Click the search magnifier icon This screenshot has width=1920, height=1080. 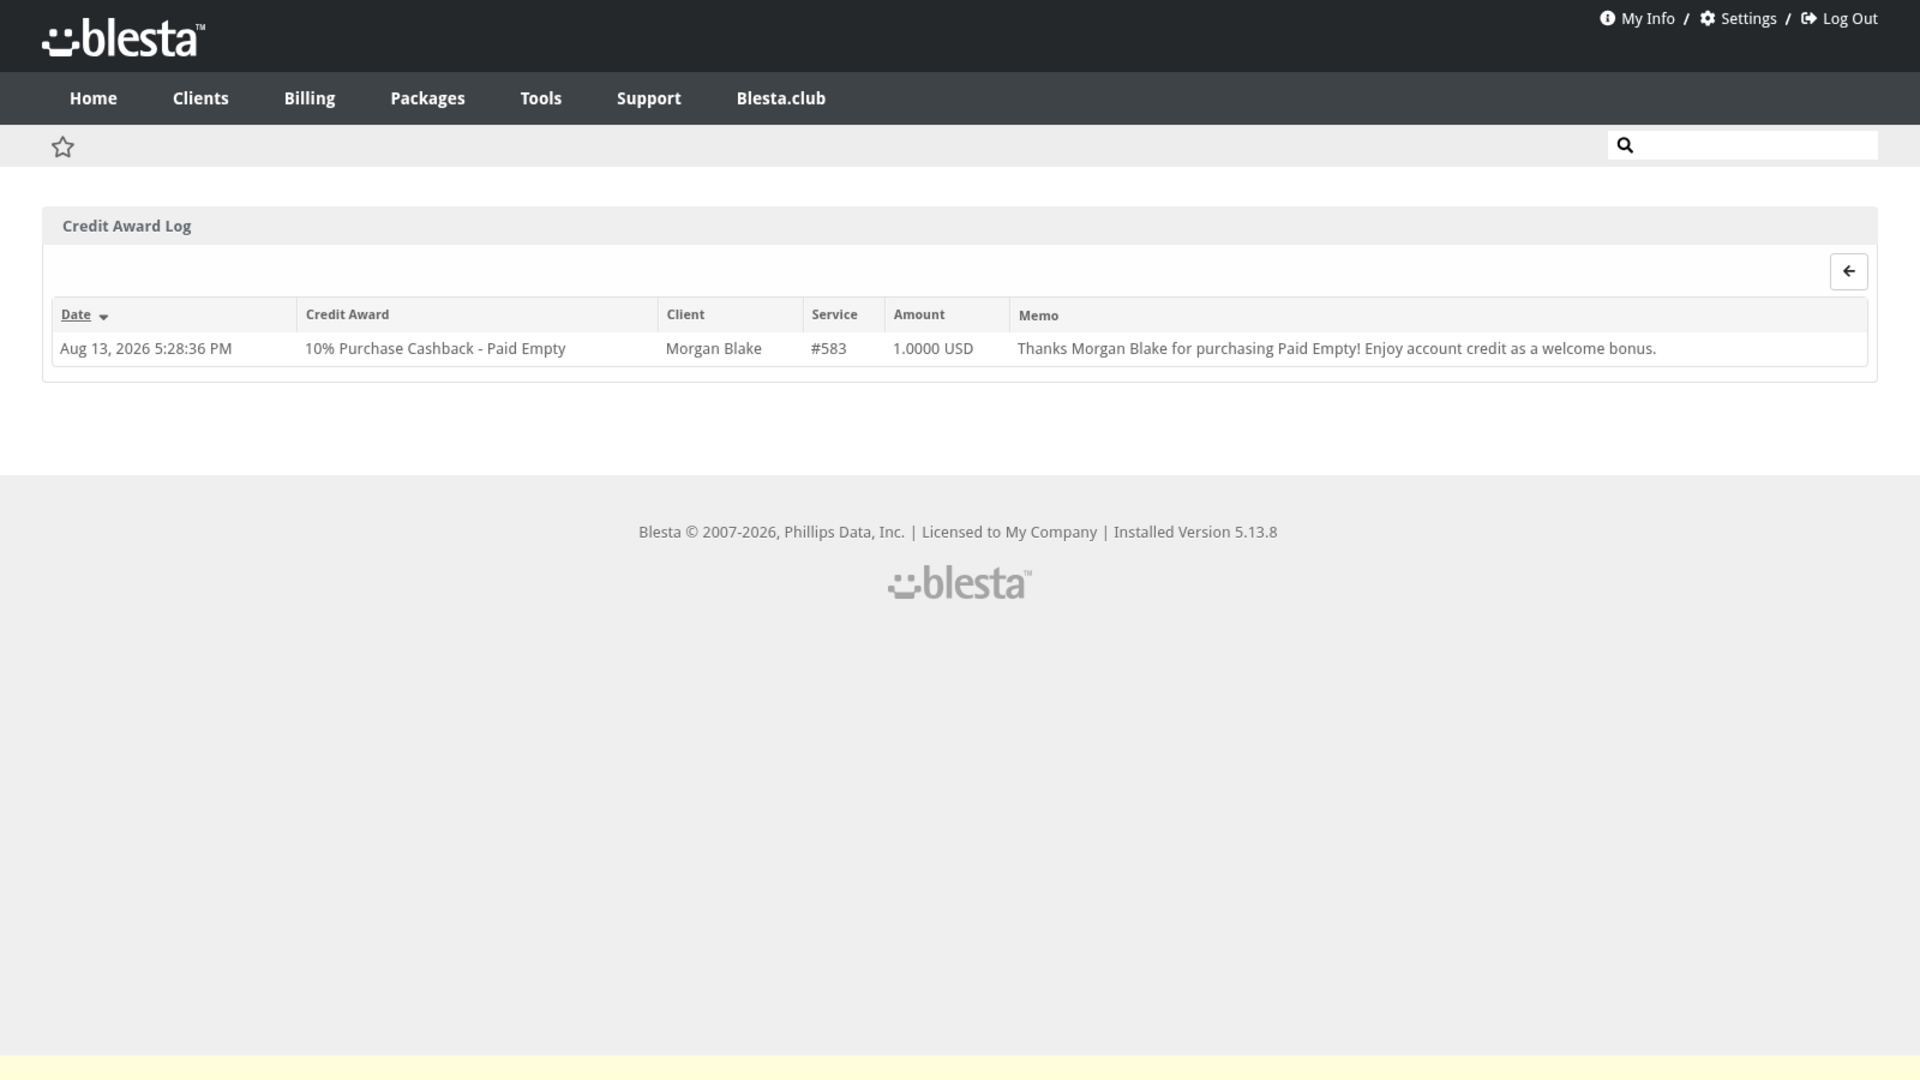[1625, 145]
